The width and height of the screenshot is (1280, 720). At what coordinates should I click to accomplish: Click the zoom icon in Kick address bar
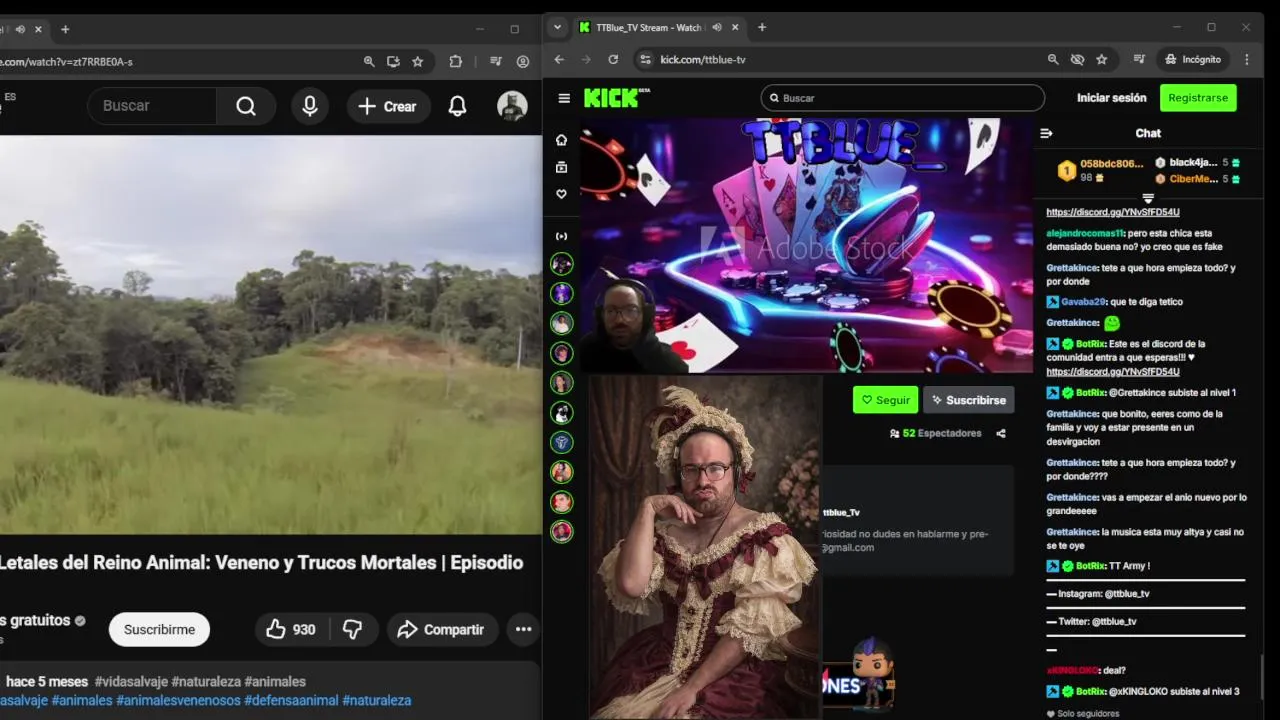coord(1053,60)
